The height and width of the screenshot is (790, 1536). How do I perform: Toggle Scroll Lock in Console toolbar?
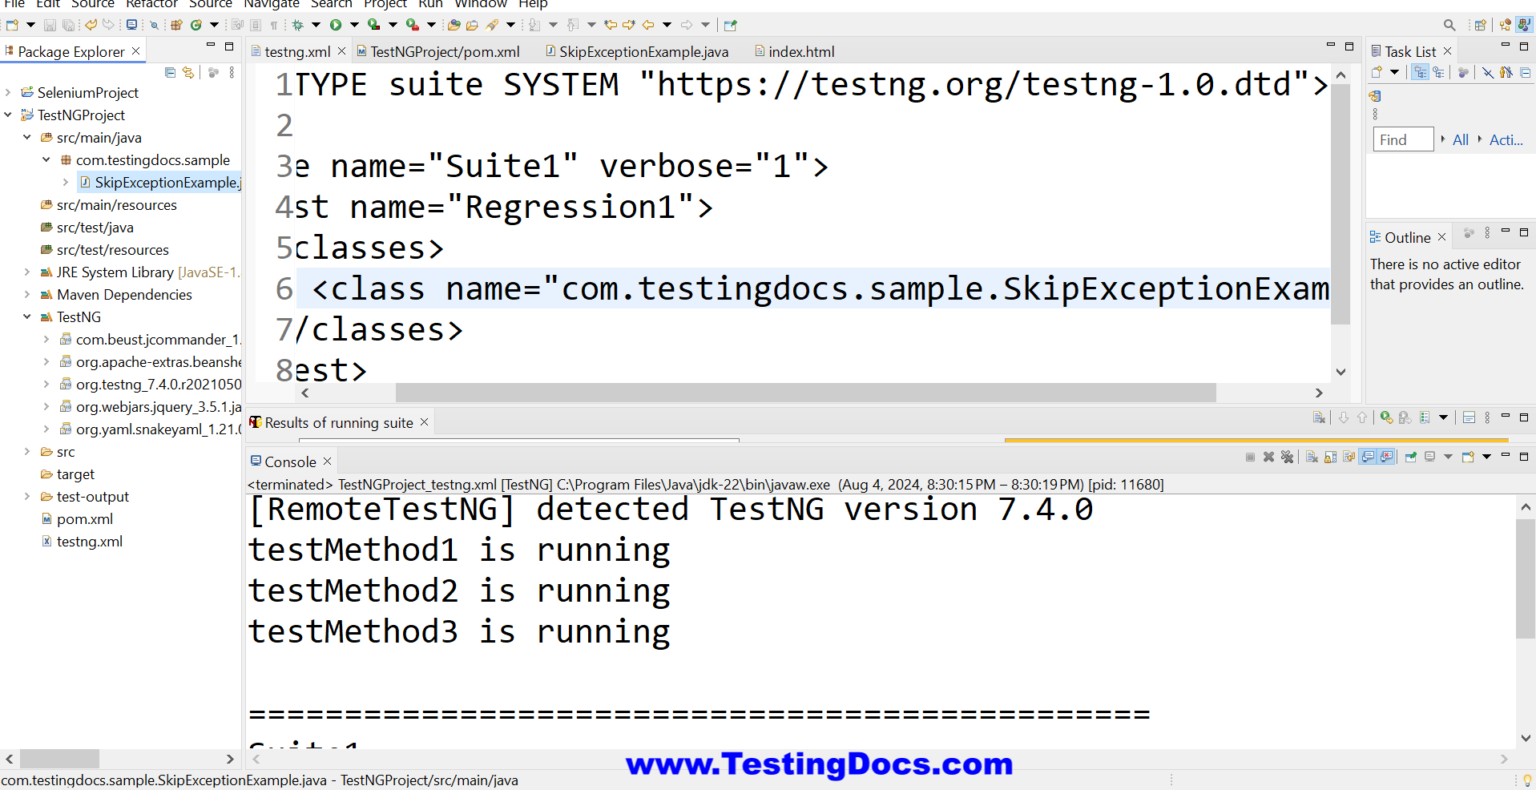click(x=1330, y=457)
